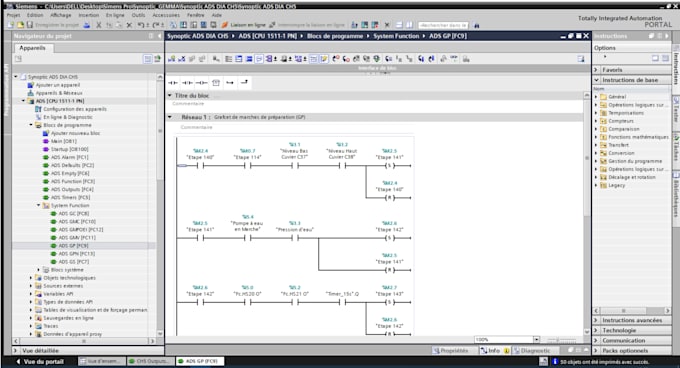The width and height of the screenshot is (680, 368).
Task: Click the undo arrow in main toolbar
Action: click(141, 25)
